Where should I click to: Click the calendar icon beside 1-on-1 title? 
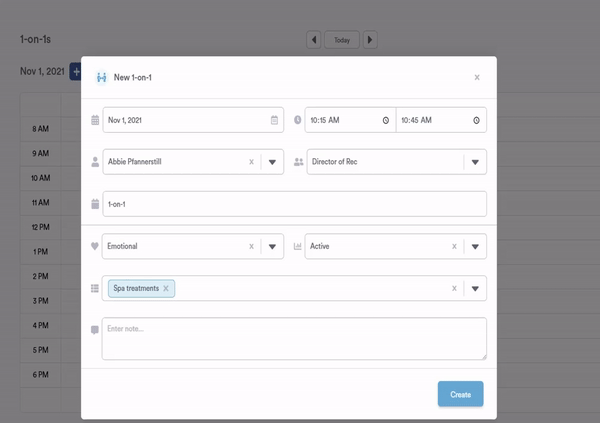click(x=95, y=204)
